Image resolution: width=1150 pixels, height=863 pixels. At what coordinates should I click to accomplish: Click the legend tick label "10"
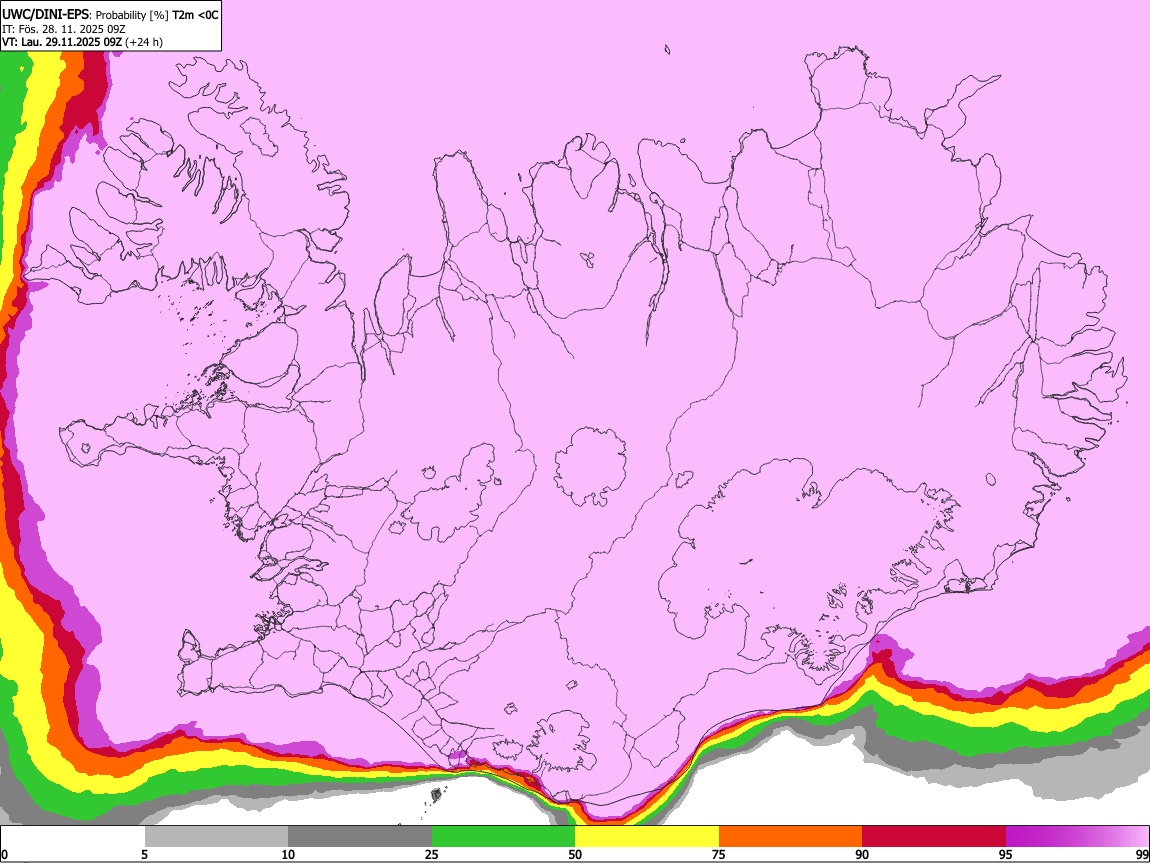click(x=288, y=854)
